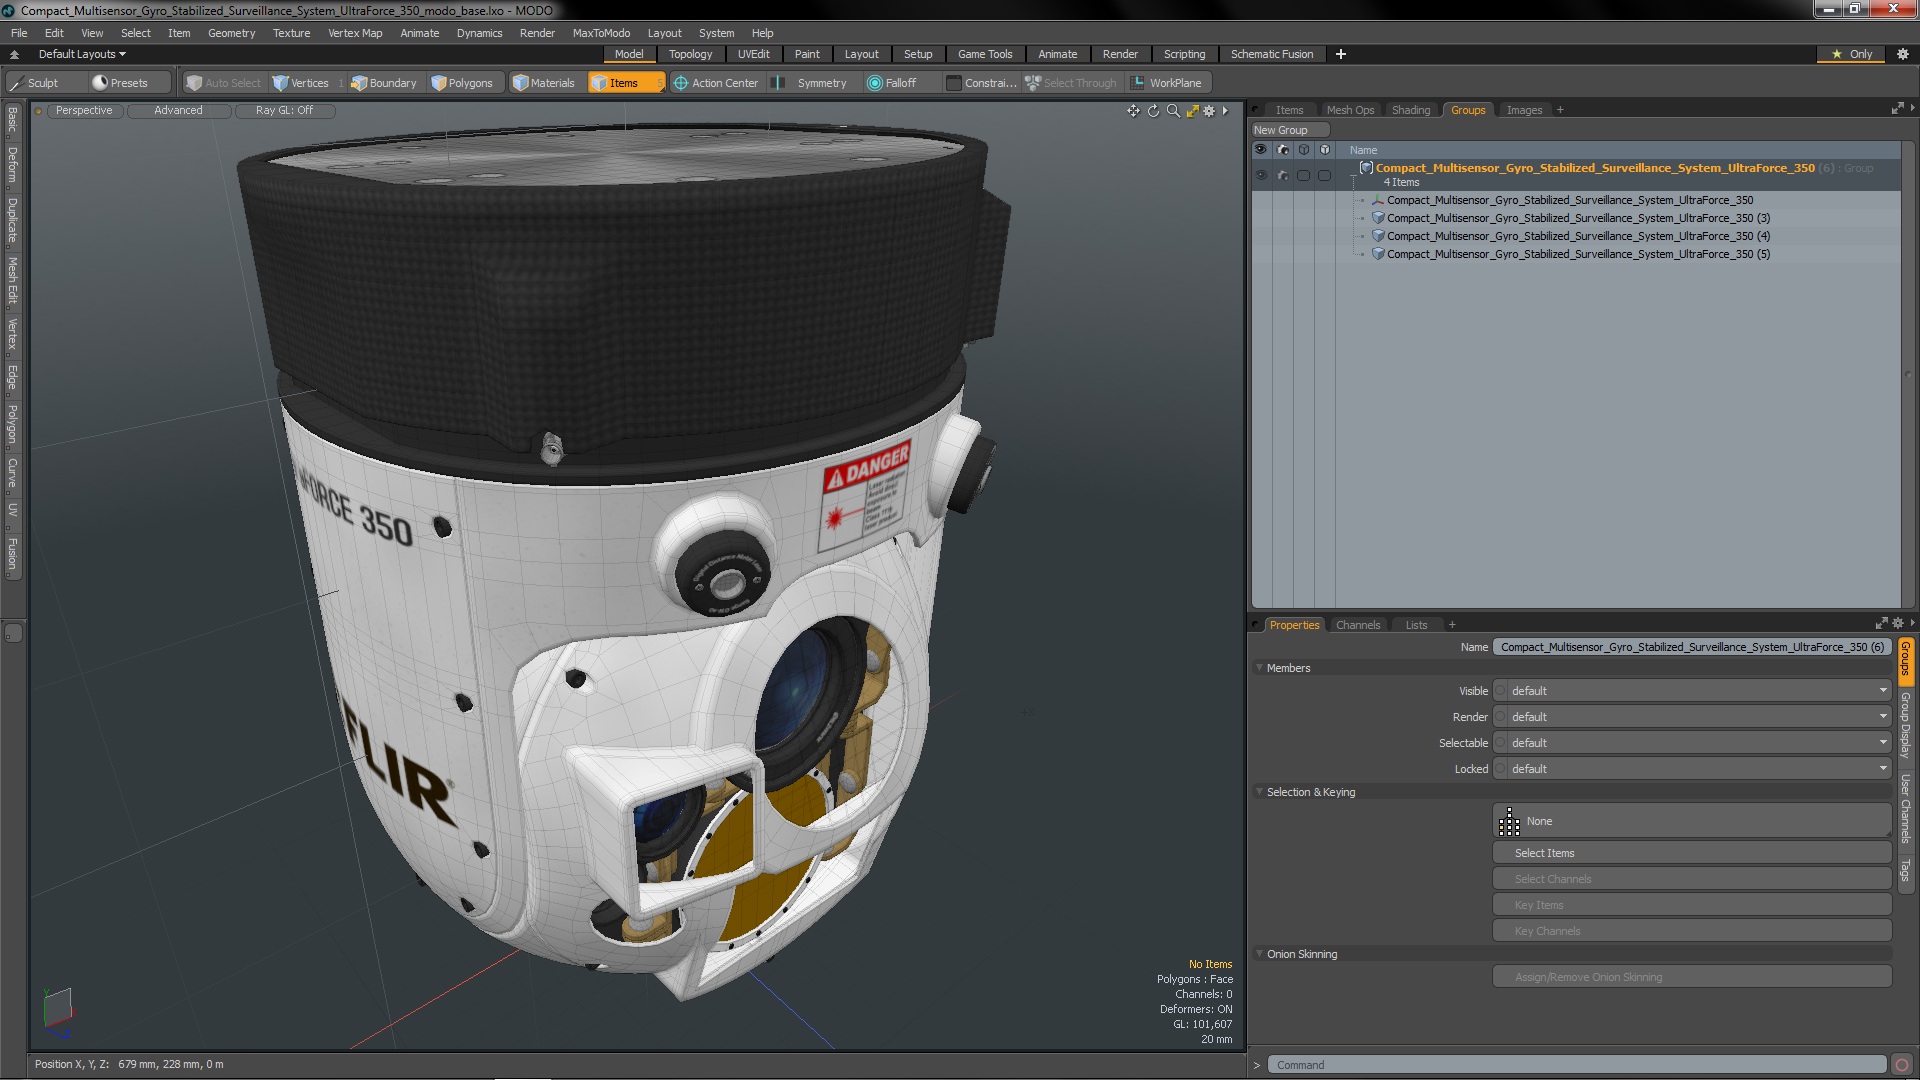
Task: Click the Select Items button
Action: point(1692,853)
